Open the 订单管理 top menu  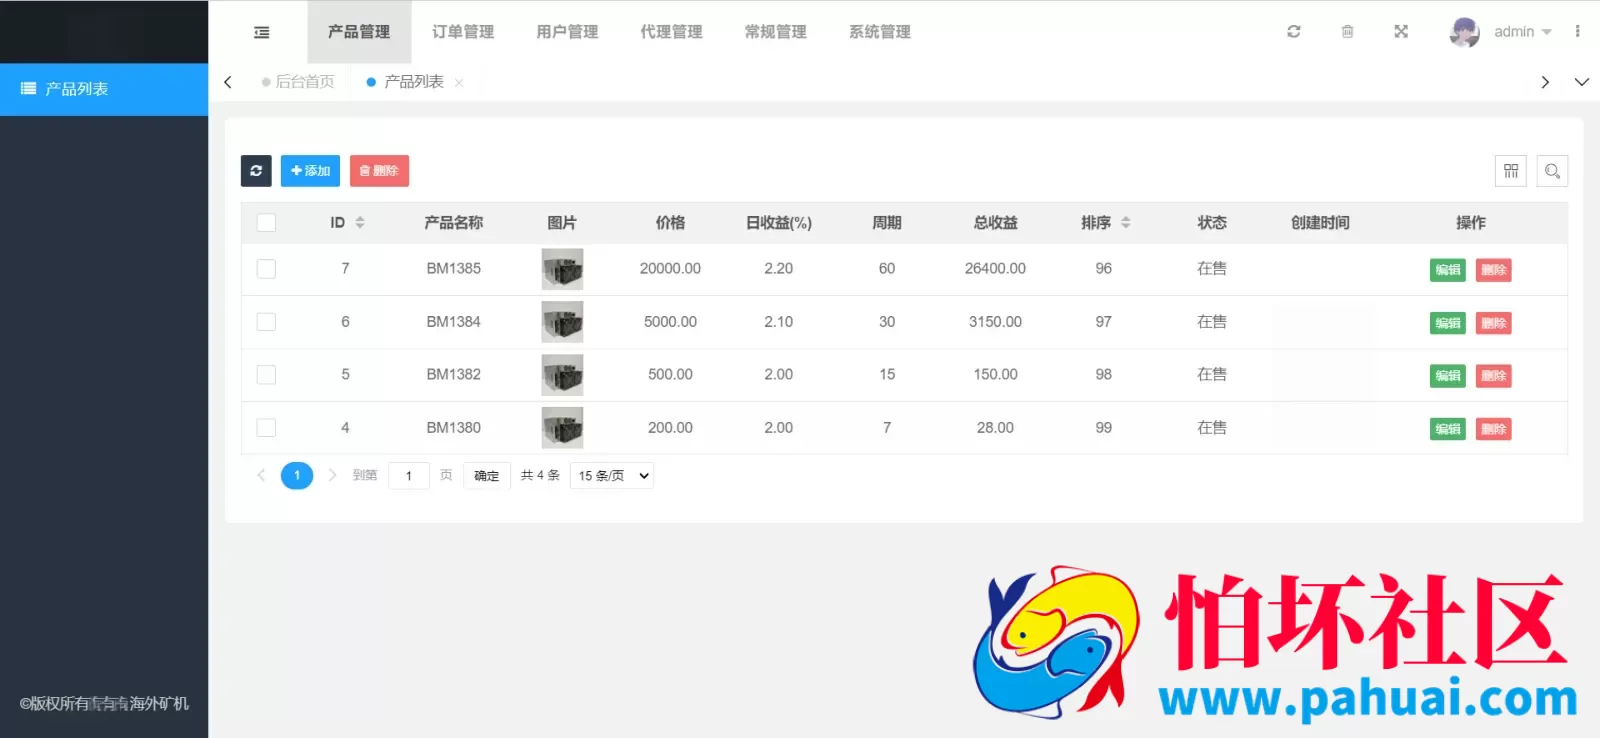(463, 32)
